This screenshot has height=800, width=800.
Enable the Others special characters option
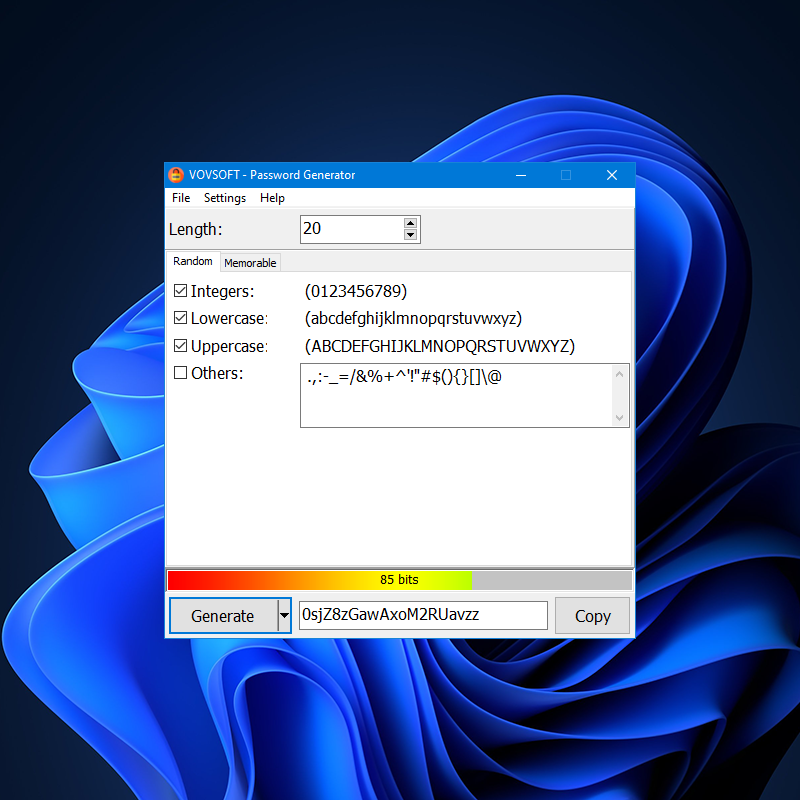pos(180,372)
